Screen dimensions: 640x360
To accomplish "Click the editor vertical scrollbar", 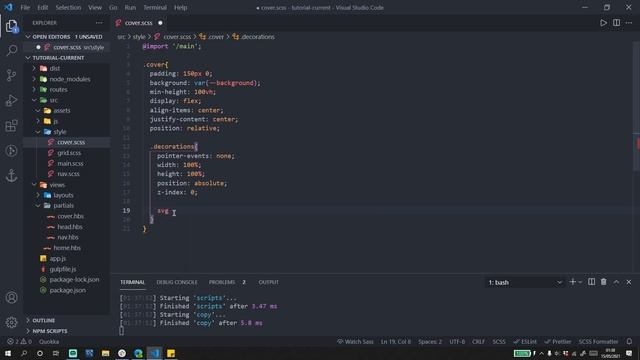I will point(637,106).
